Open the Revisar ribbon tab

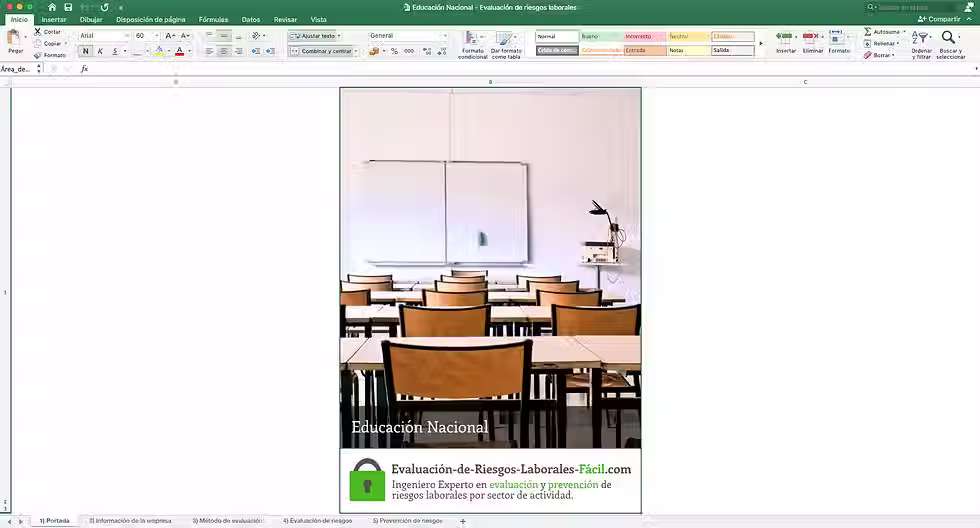(x=285, y=19)
